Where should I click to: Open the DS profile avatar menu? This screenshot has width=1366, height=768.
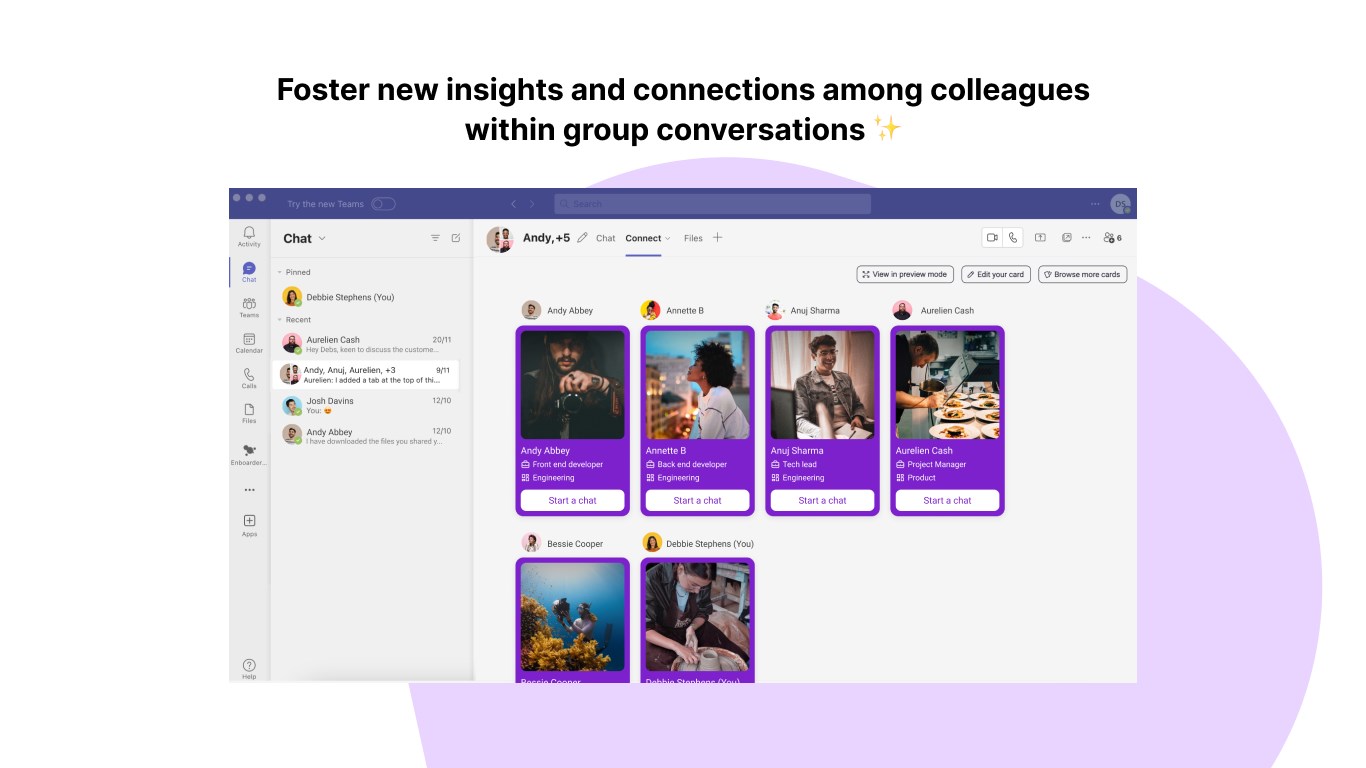point(1121,204)
